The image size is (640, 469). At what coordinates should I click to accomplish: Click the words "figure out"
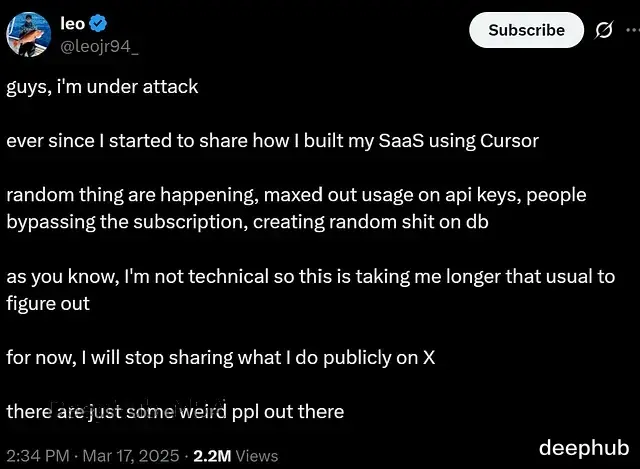click(x=48, y=303)
